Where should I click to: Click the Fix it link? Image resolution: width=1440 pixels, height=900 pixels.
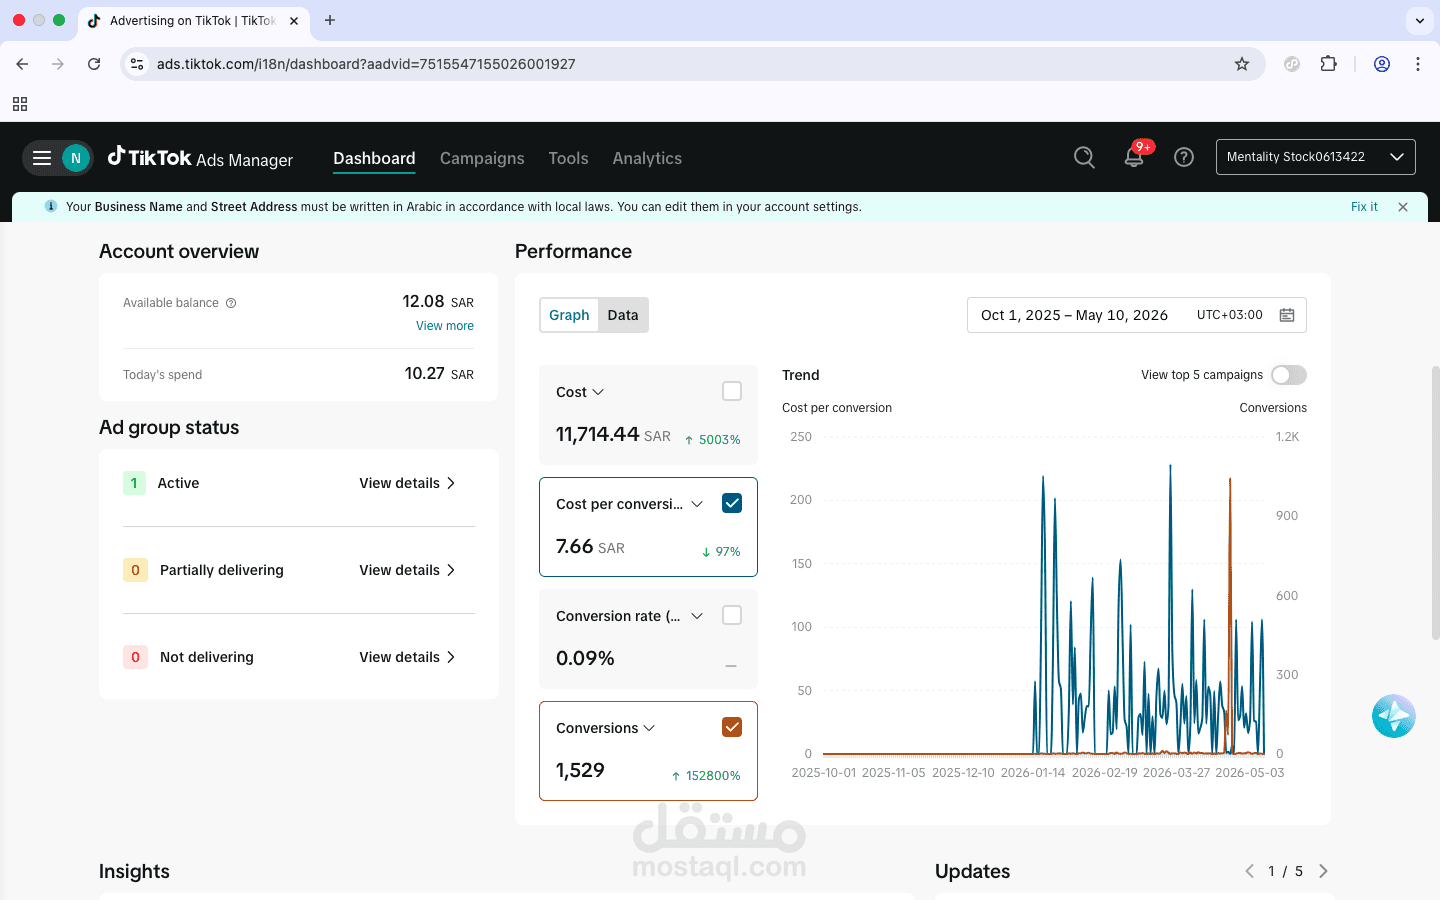1364,207
